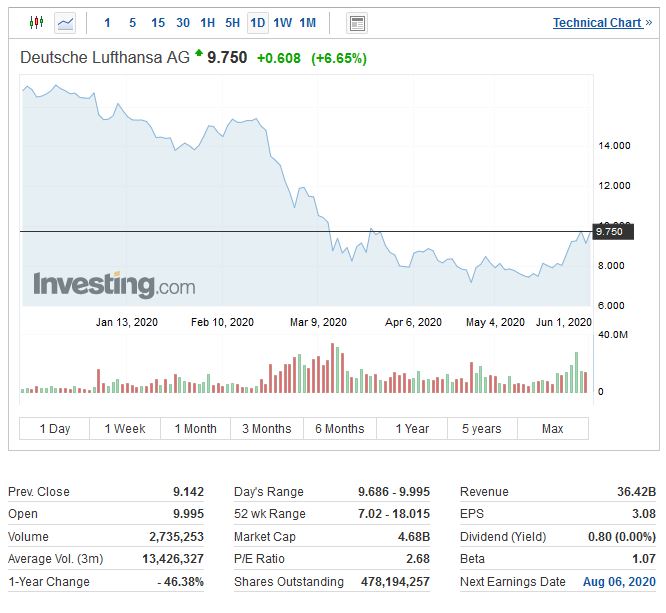Show 1 Year time range
Viewport: 666px width, 613px height.
click(412, 429)
